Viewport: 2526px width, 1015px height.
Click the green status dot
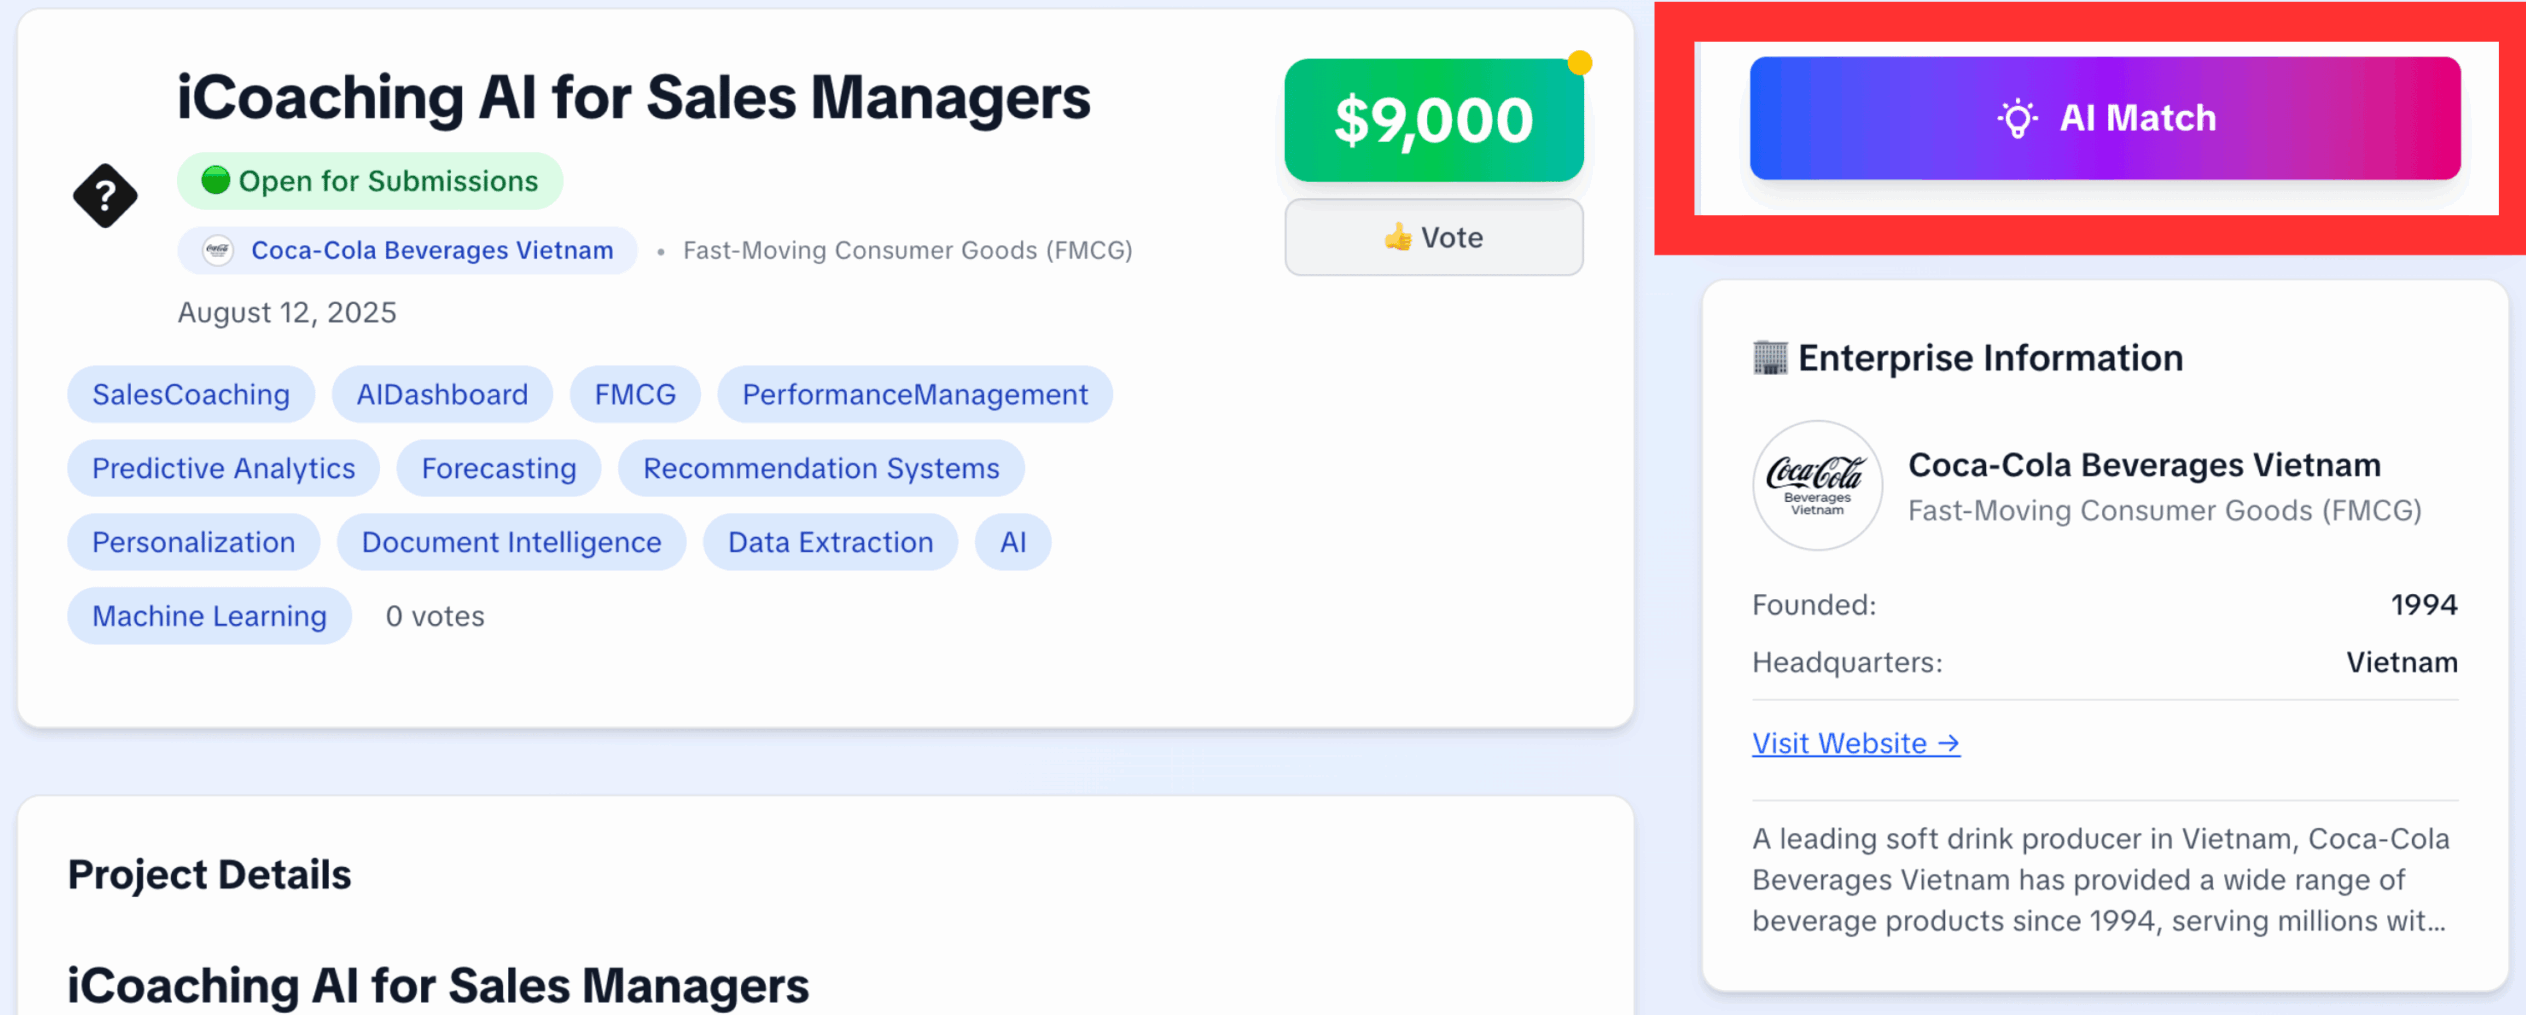(x=215, y=180)
